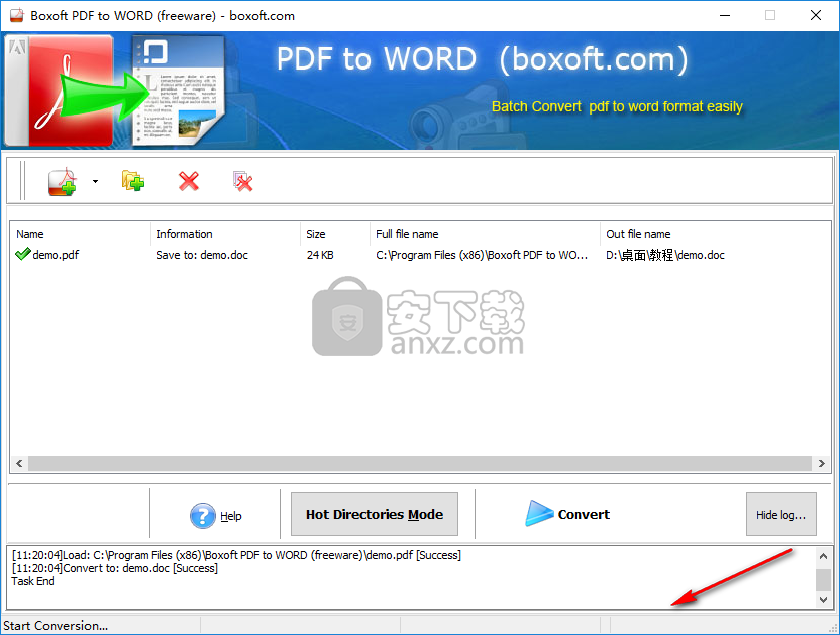Open Help via the question mark icon
The image size is (840, 635).
(202, 516)
